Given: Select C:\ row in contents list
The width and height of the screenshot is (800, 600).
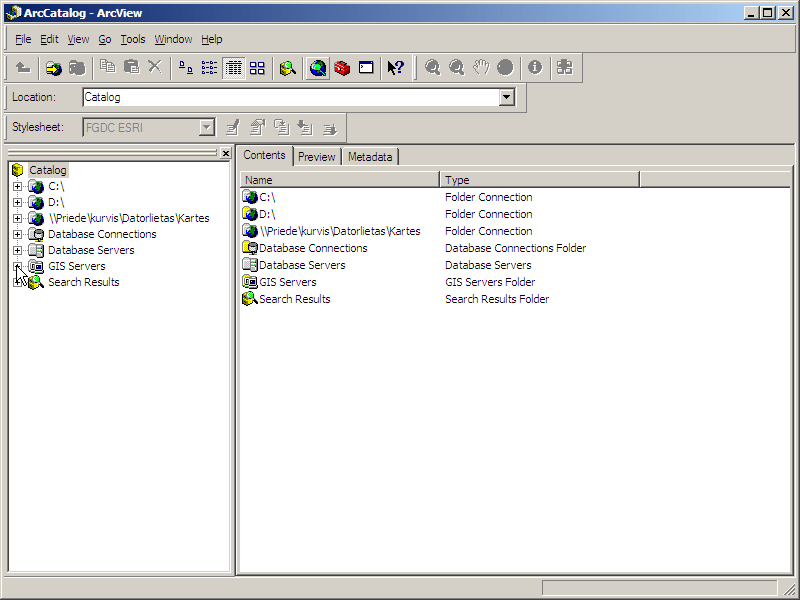Looking at the screenshot, I should click(x=267, y=197).
